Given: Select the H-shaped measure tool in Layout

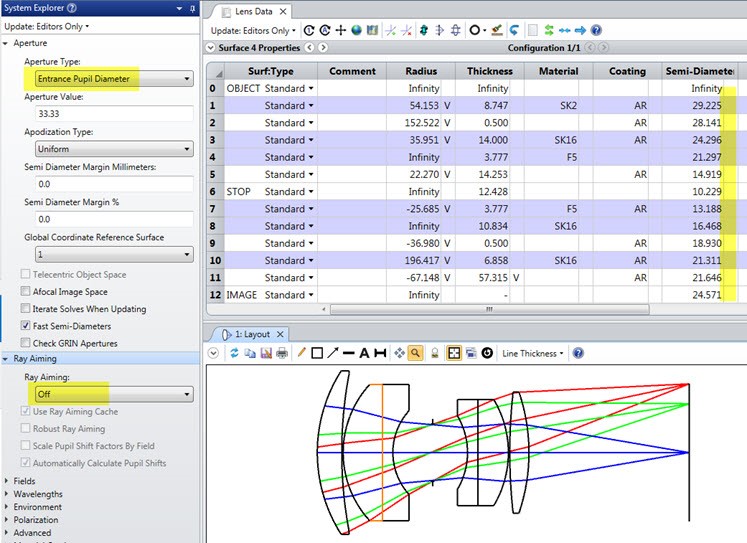Looking at the screenshot, I should coord(380,353).
